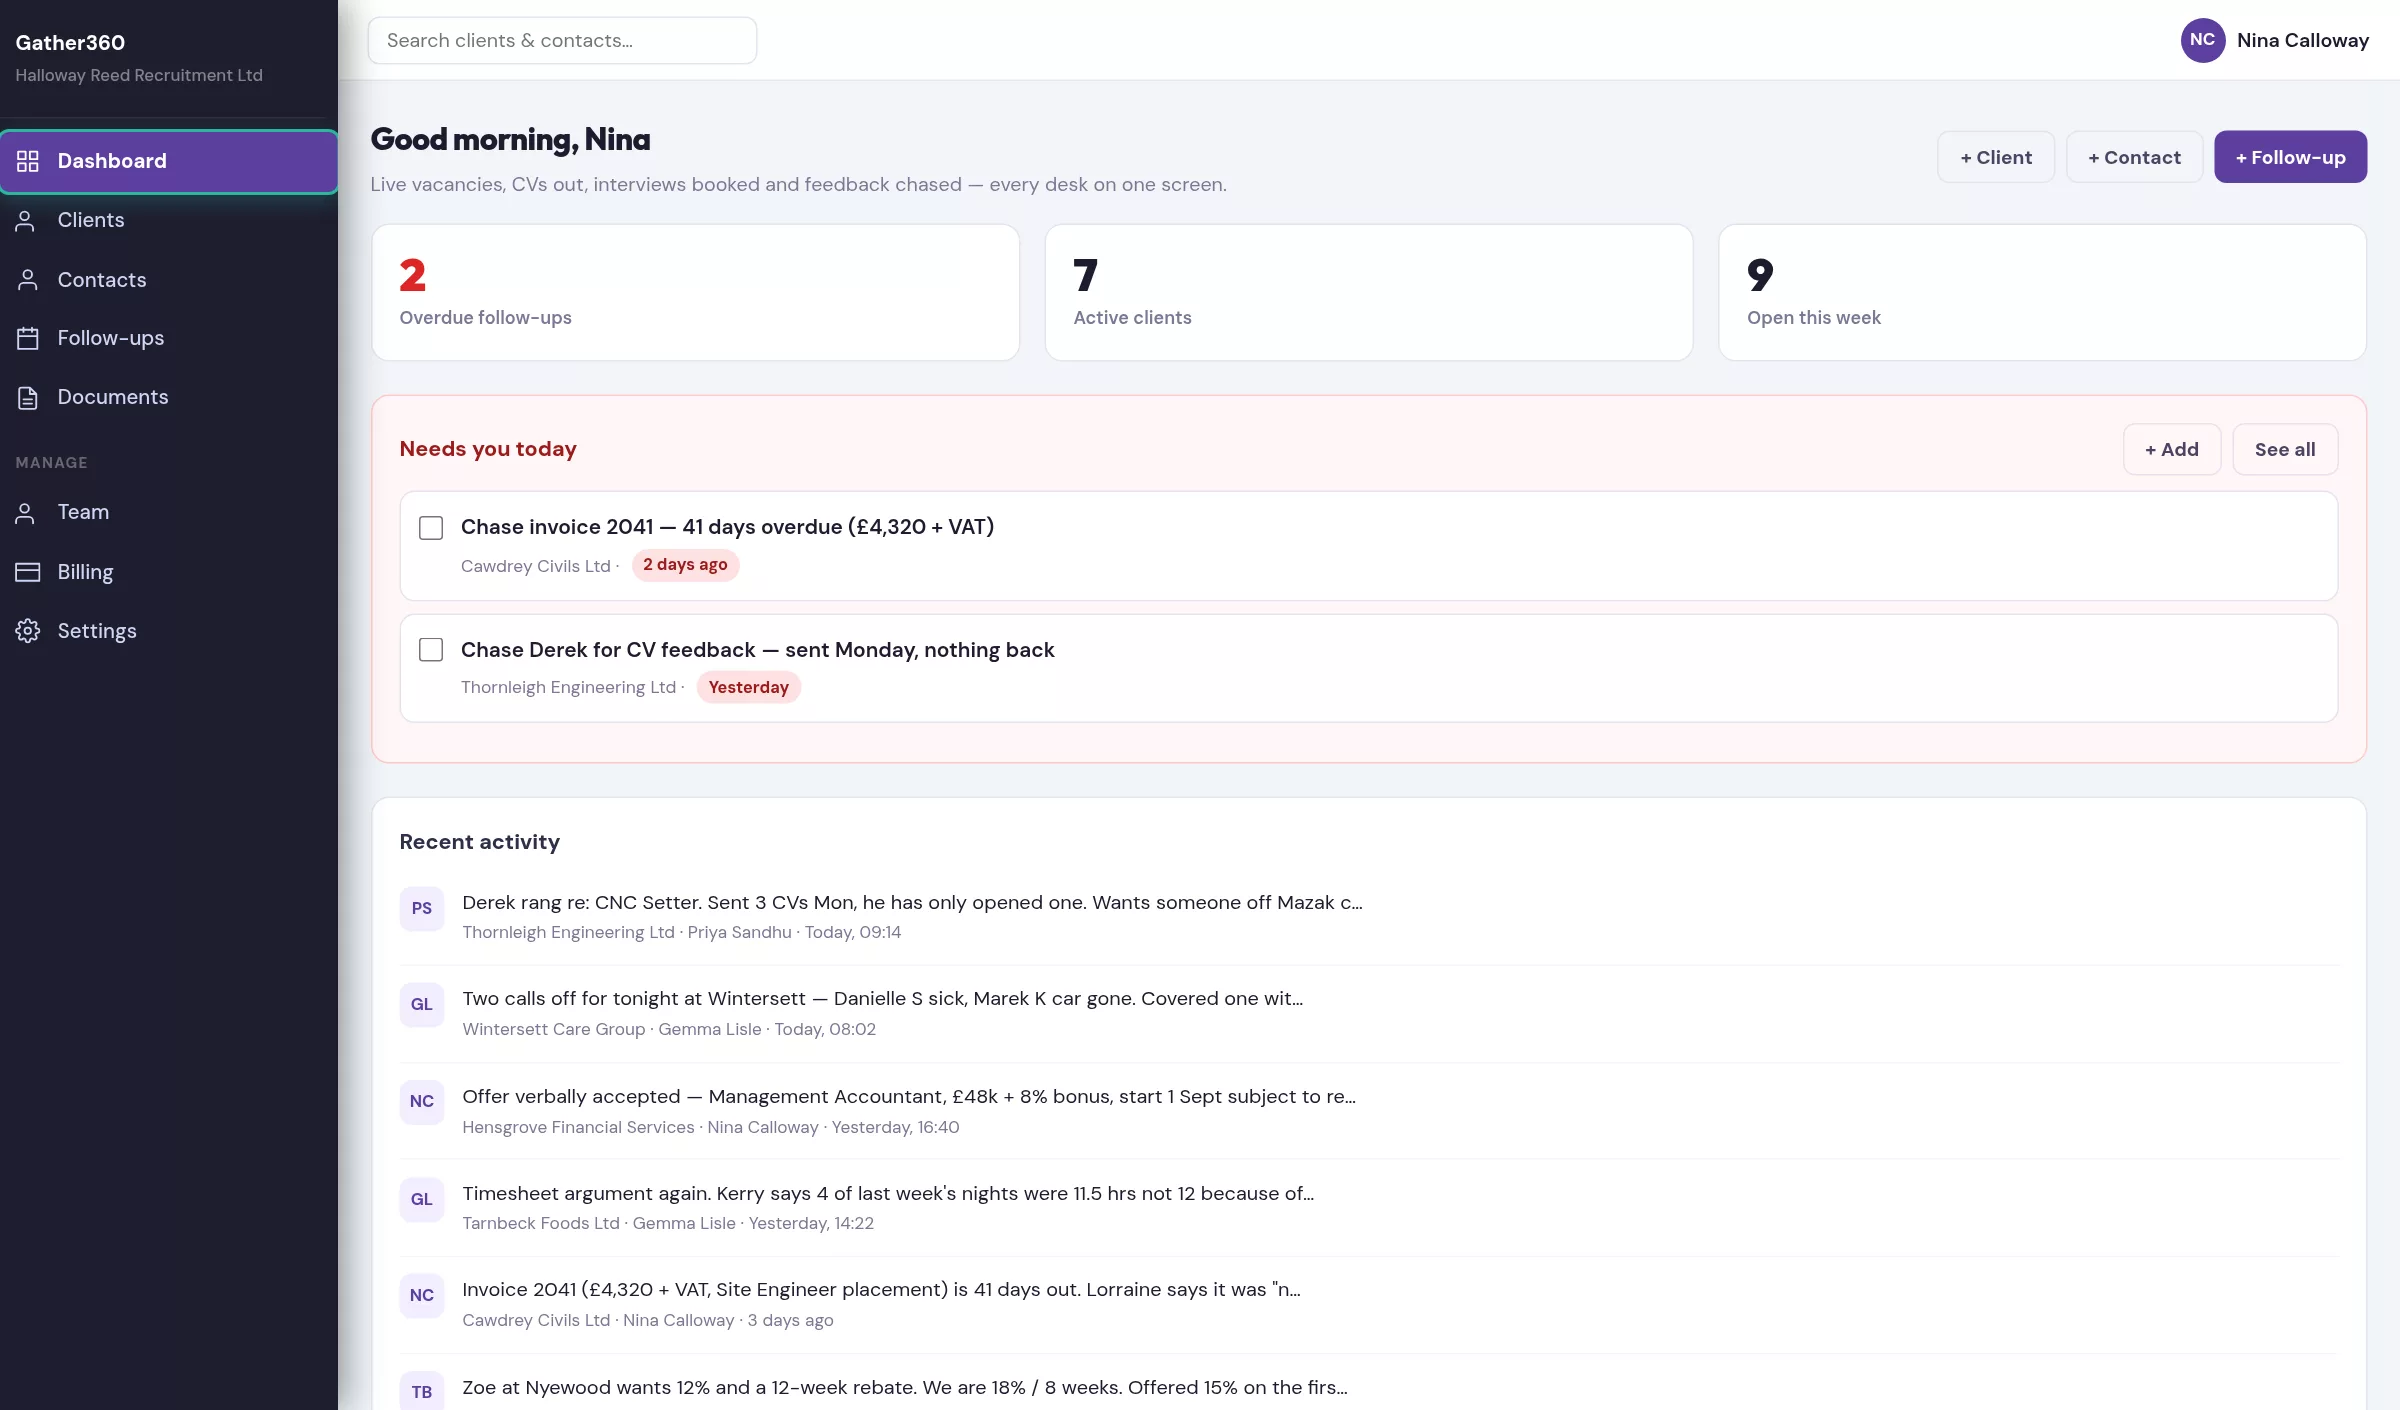Click the Clients person icon
Viewport: 2400px width, 1410px height.
[26, 221]
